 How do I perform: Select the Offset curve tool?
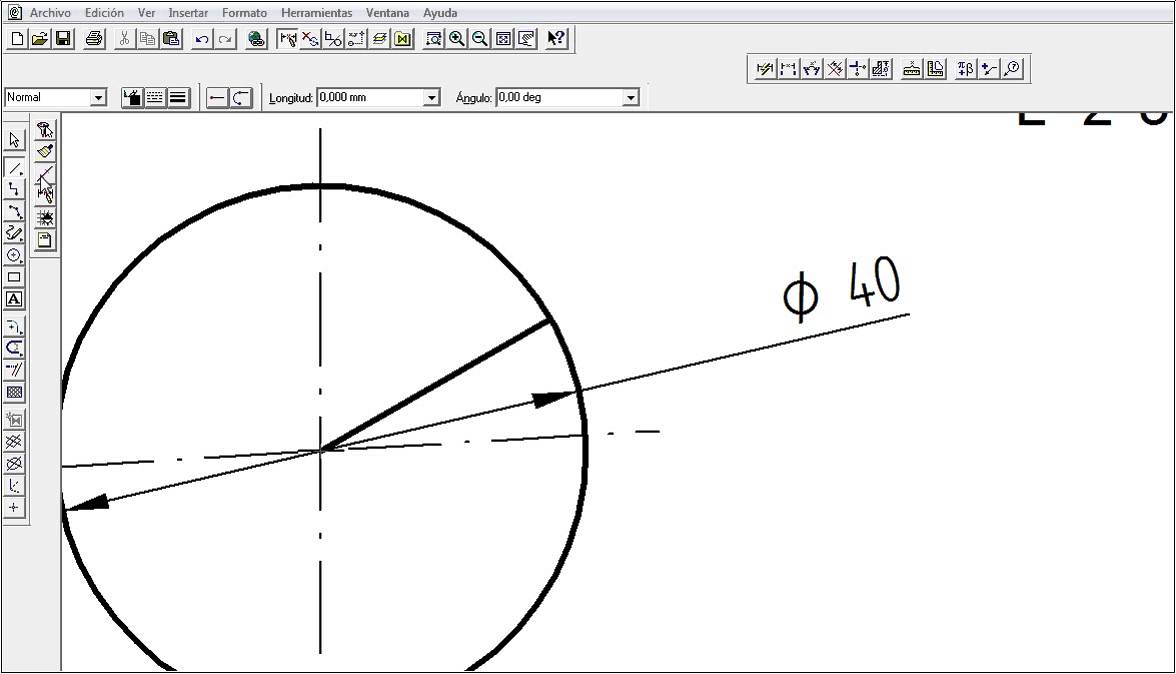[x=14, y=349]
